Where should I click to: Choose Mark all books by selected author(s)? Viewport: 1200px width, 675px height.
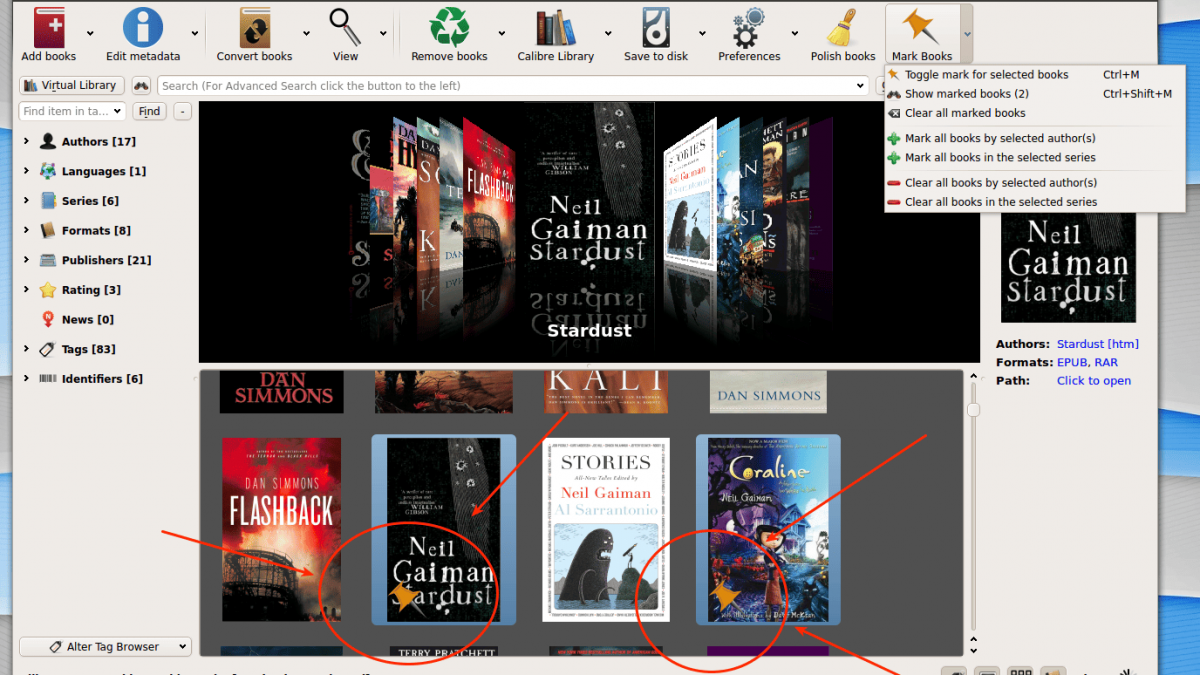point(999,138)
